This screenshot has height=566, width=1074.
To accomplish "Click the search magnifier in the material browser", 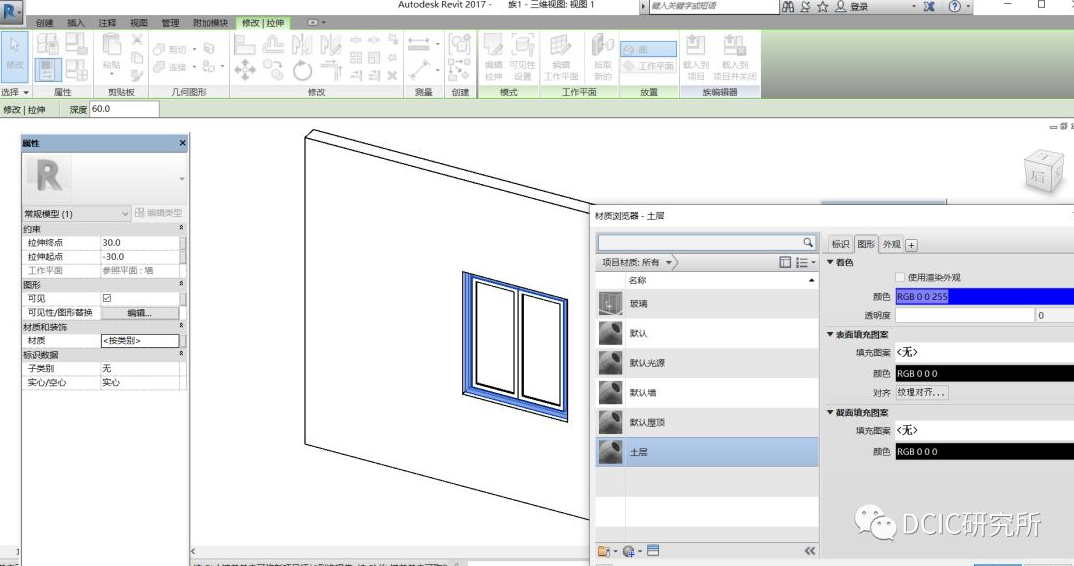I will tap(808, 243).
